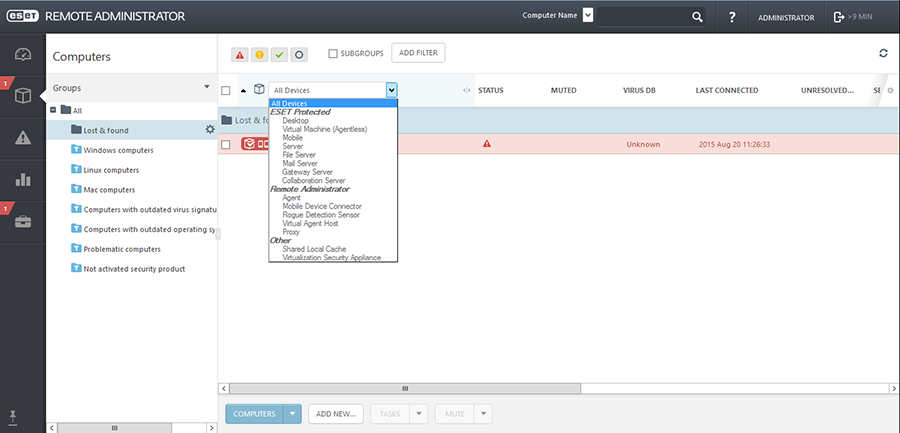Image resolution: width=900 pixels, height=433 pixels.
Task: Choose File Server in the device list
Action: pos(299,155)
